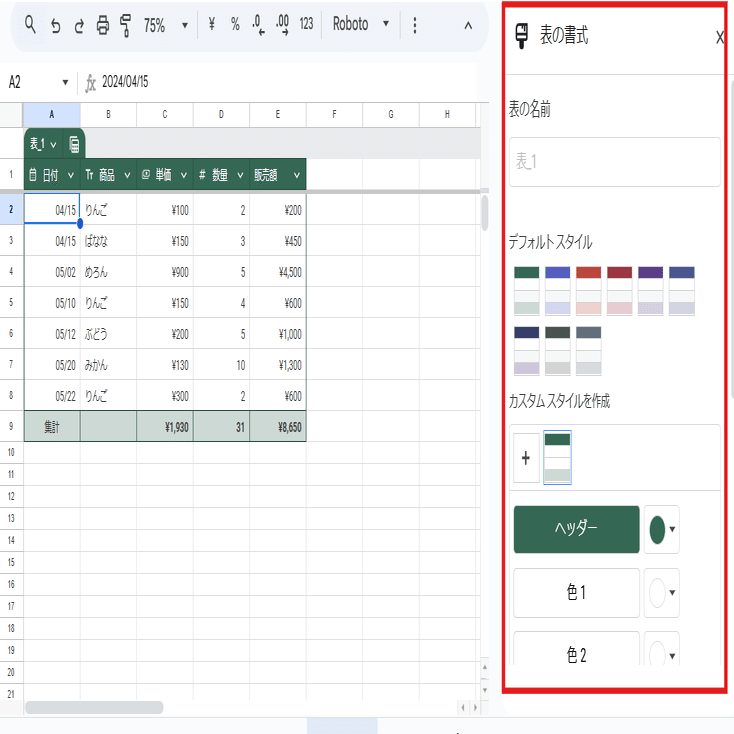Click the undo arrow icon
The width and height of the screenshot is (734, 734).
pyautogui.click(x=55, y=26)
